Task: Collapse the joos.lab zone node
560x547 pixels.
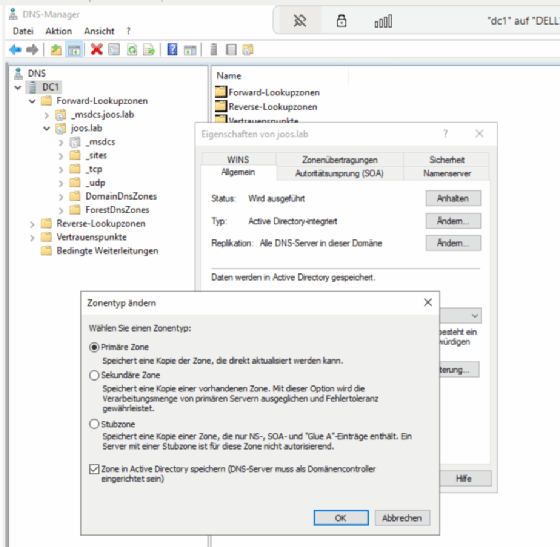Action: coord(47,129)
